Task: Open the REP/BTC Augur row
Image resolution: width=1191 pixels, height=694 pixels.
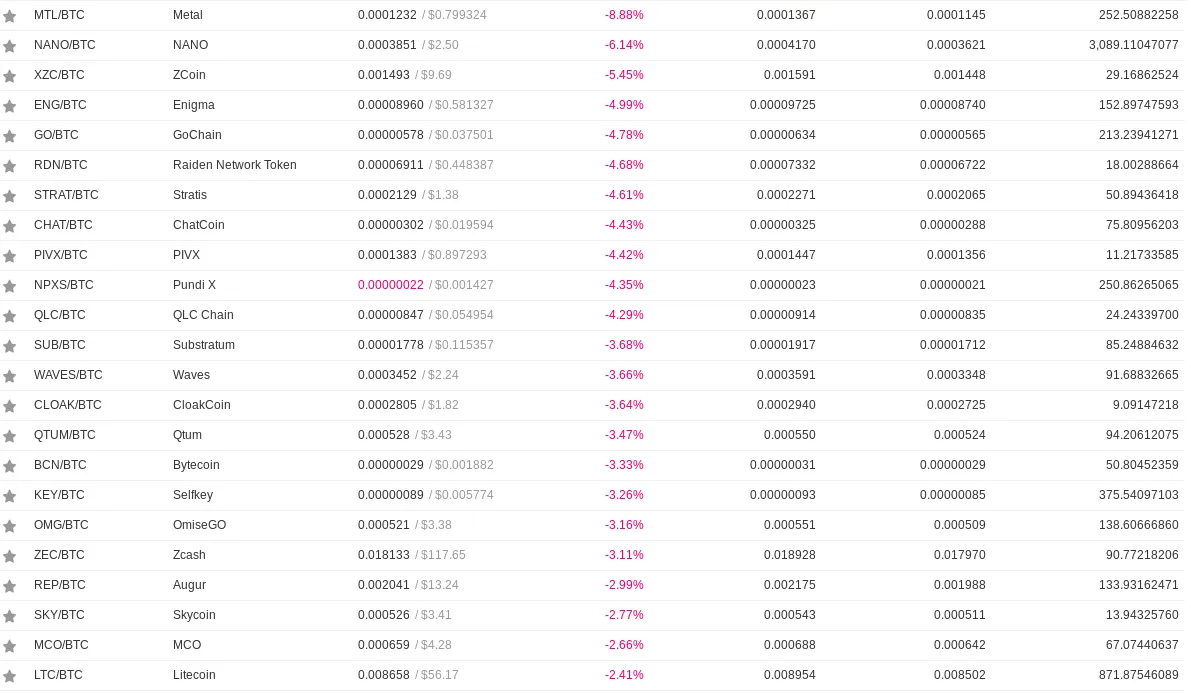Action: pos(592,585)
